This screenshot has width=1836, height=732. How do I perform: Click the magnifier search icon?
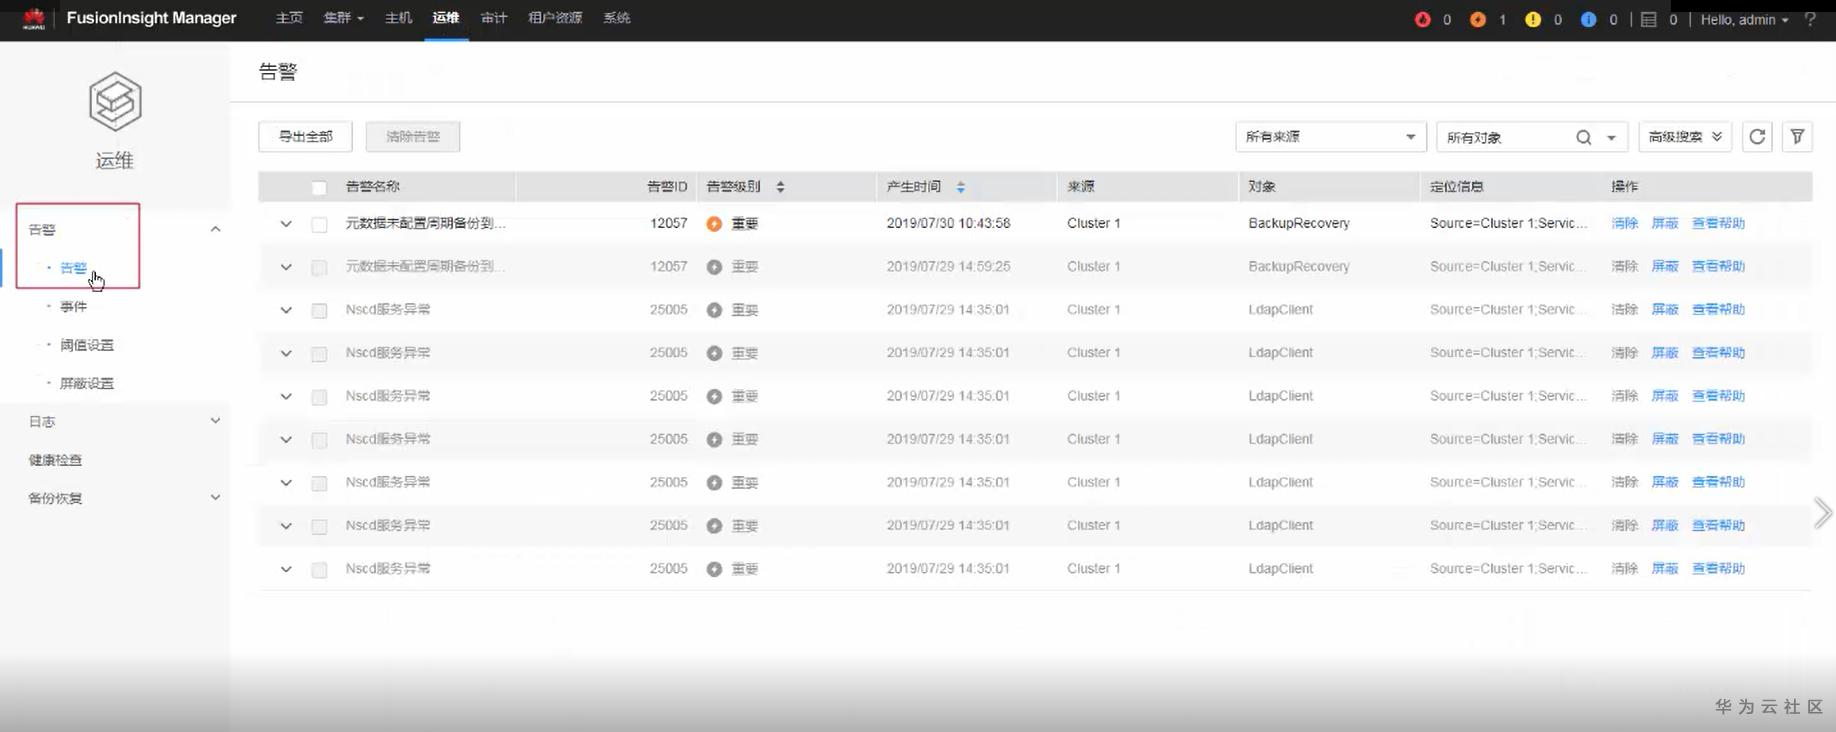[1583, 137]
